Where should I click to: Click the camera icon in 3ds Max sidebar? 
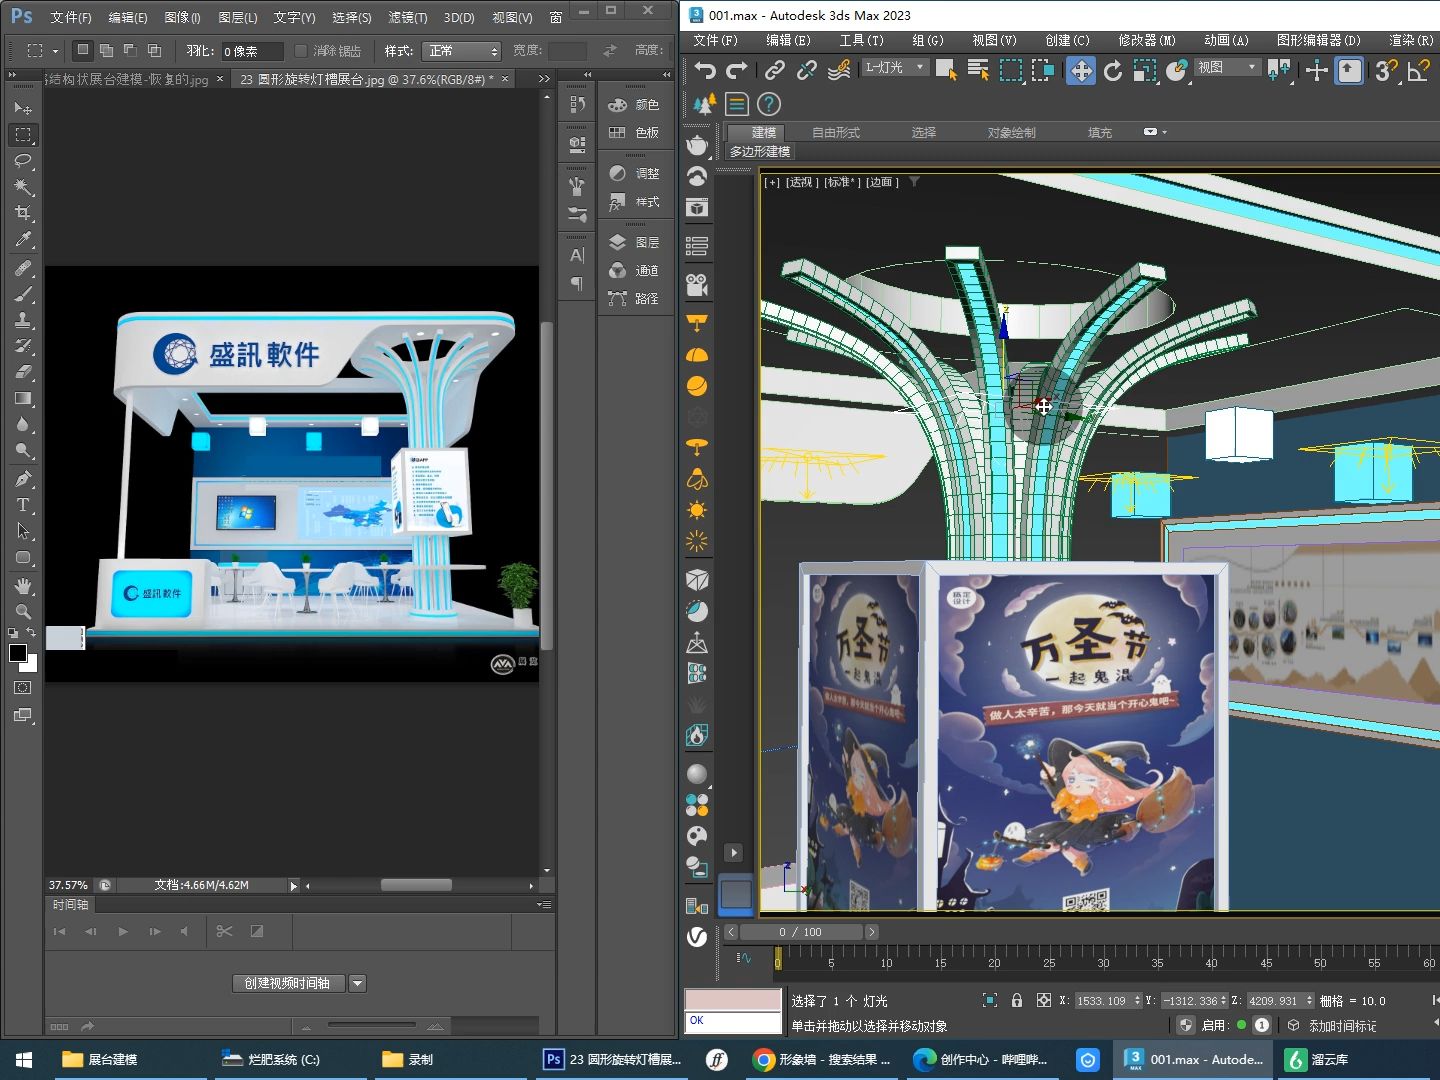point(697,285)
